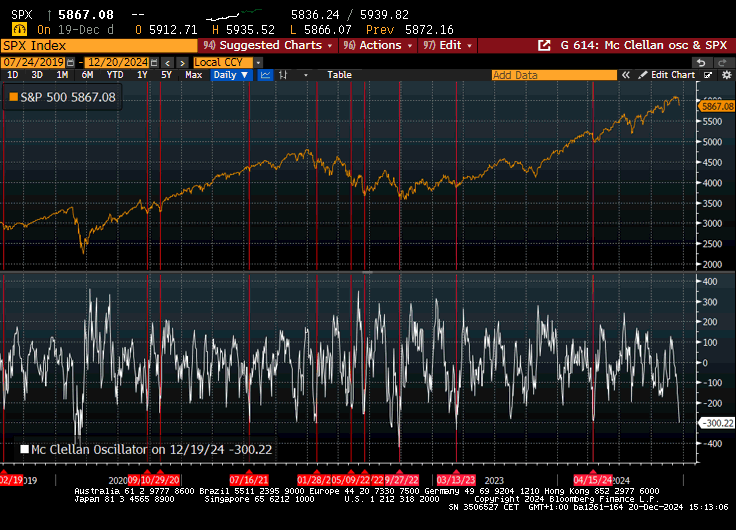
Task: Select the 6M range tab
Action: [x=87, y=75]
